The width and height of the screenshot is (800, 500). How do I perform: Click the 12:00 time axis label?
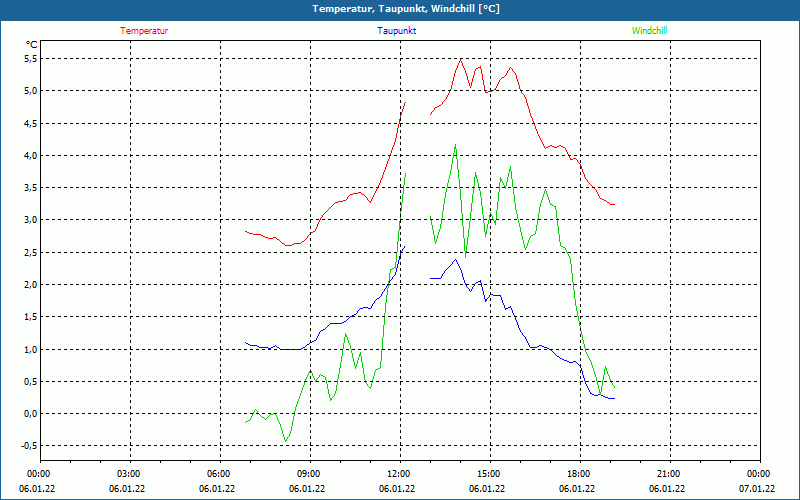[x=398, y=474]
